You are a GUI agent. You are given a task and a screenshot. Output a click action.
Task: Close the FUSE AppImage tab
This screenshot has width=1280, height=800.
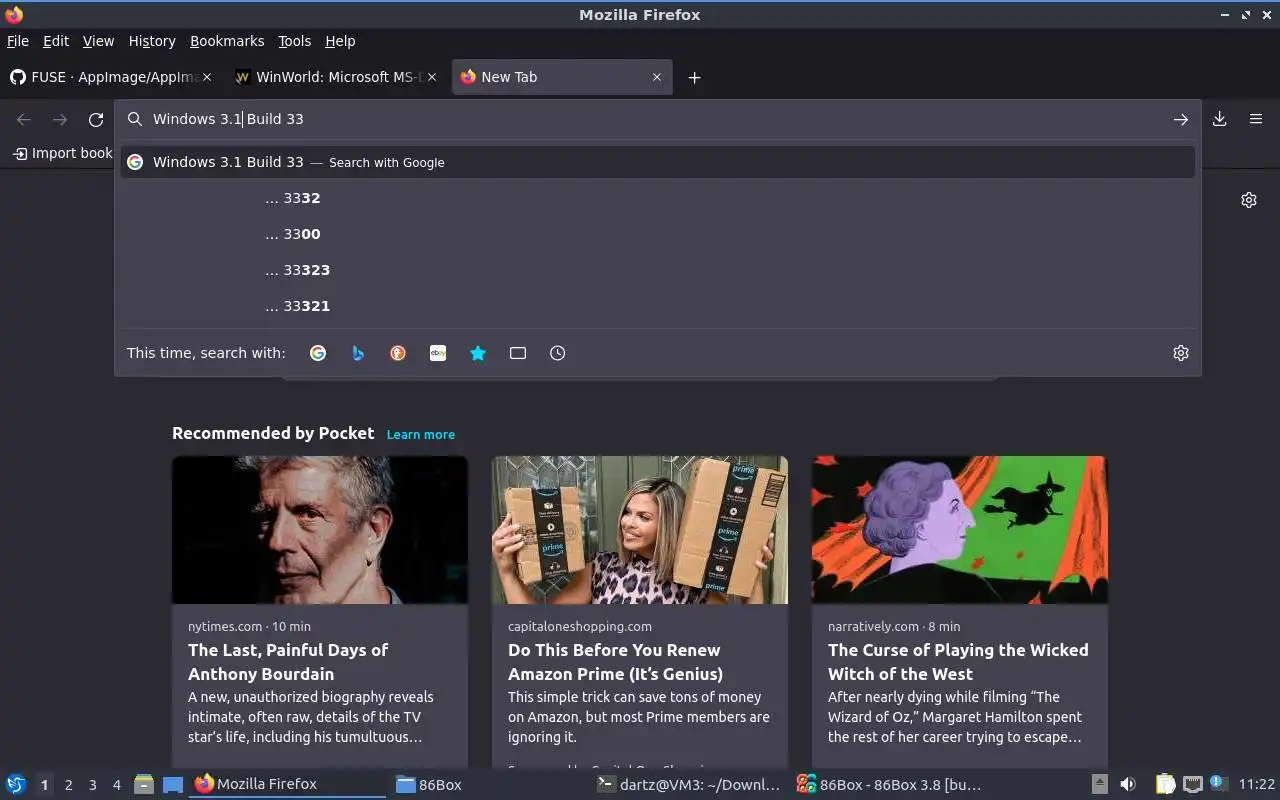[x=207, y=77]
